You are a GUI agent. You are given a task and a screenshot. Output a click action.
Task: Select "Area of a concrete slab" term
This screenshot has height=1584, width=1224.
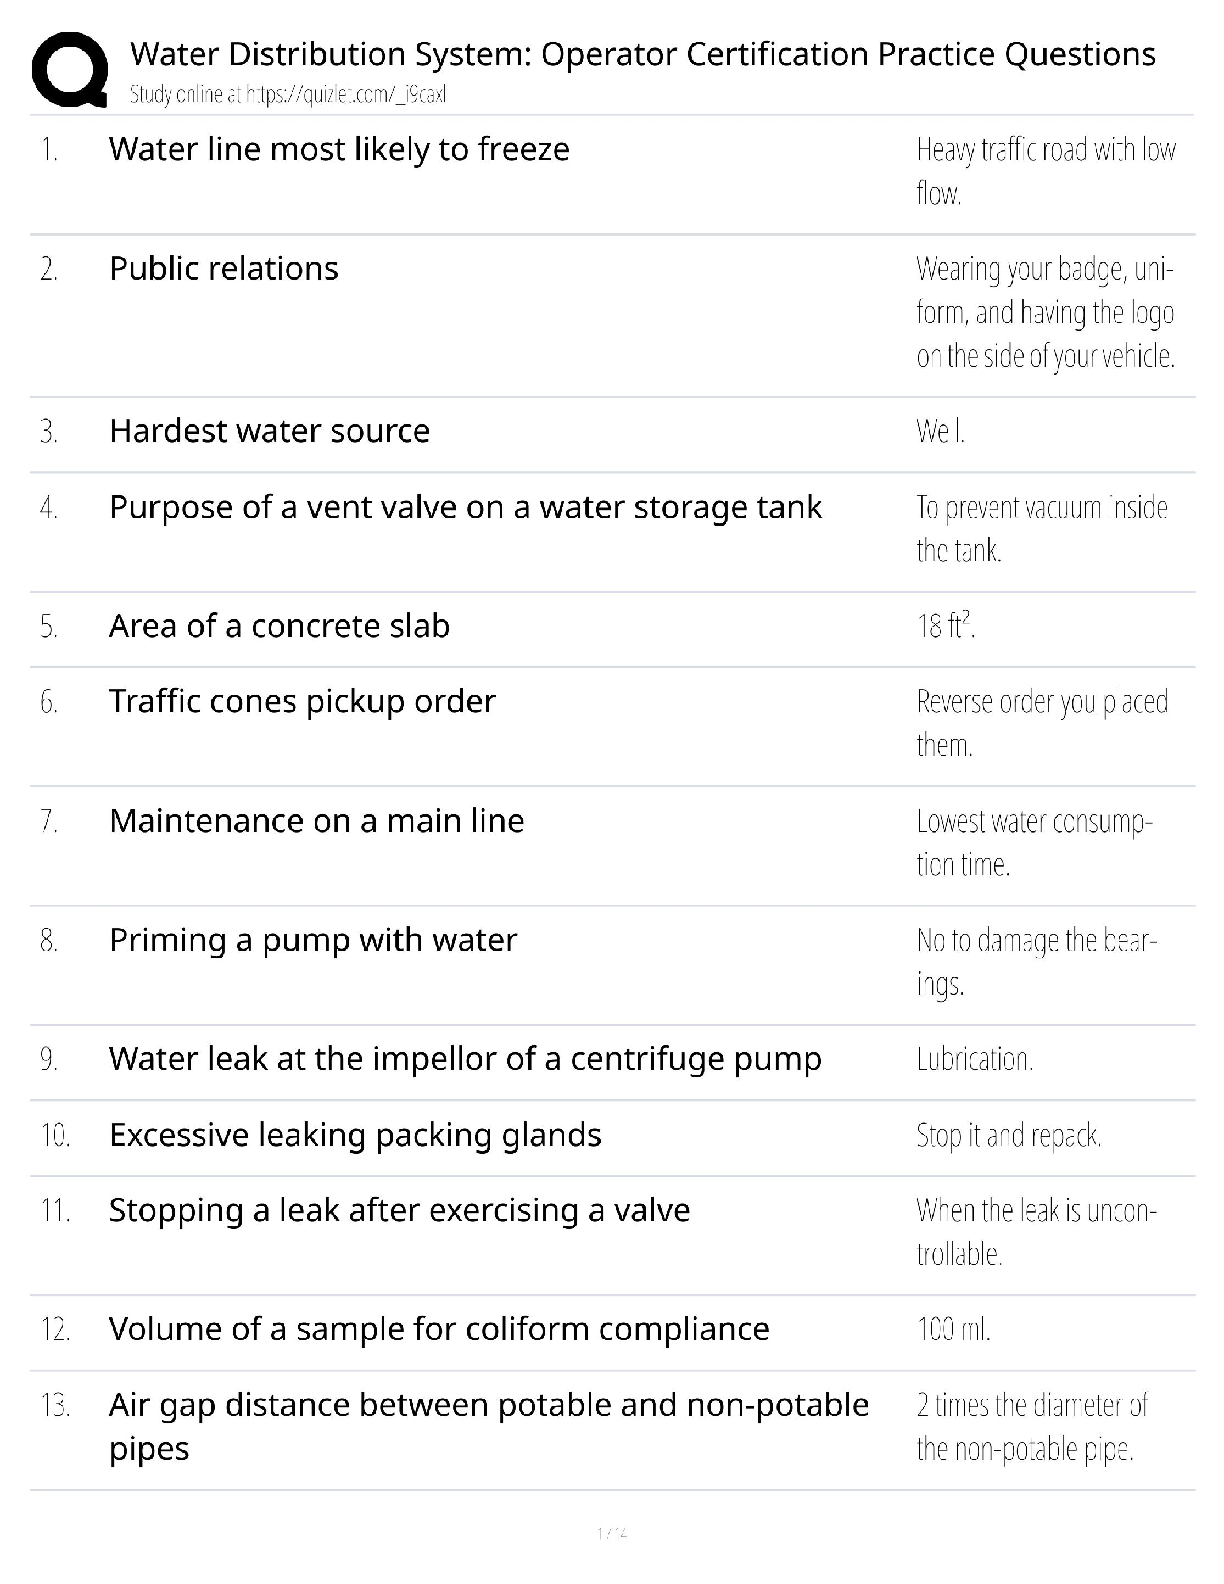click(x=279, y=625)
